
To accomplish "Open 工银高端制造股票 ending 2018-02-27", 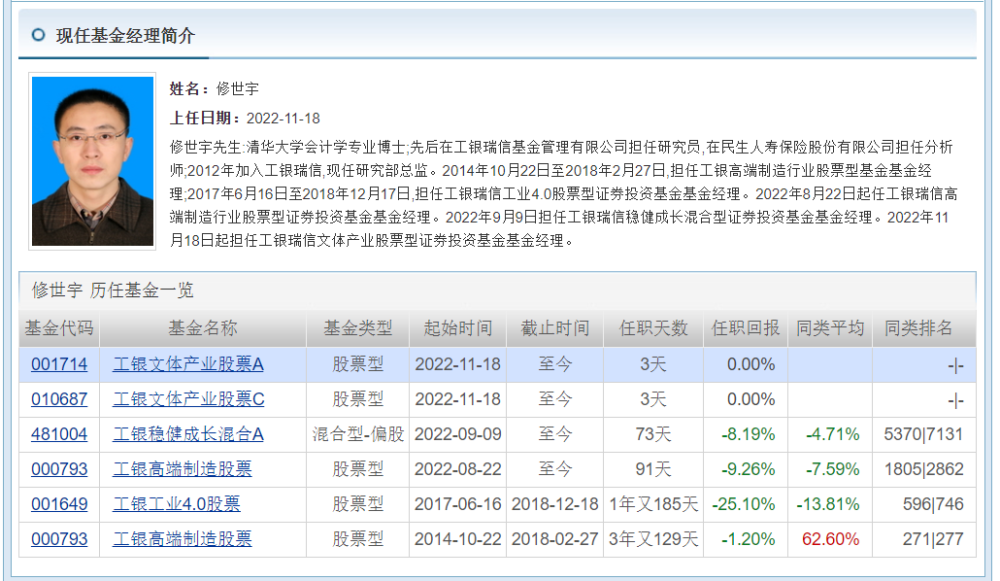I will click(x=182, y=539).
